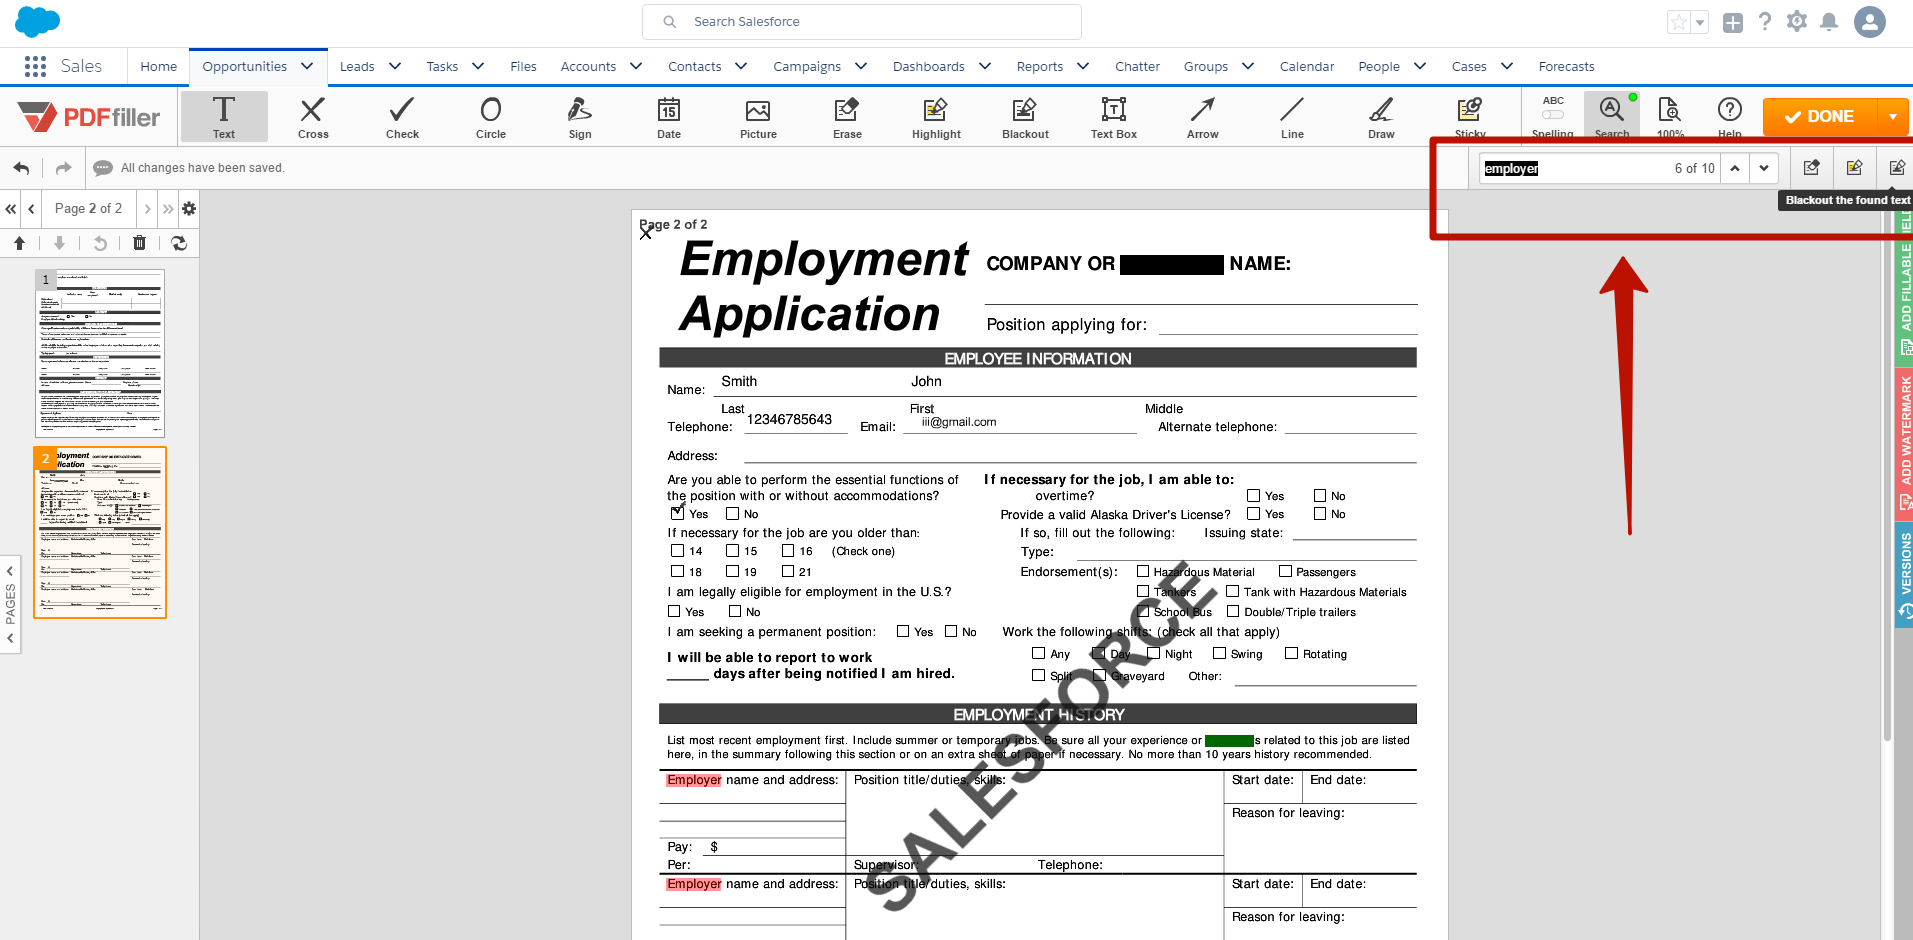Delete the selected page with trash icon
The height and width of the screenshot is (940, 1913).
pyautogui.click(x=139, y=243)
